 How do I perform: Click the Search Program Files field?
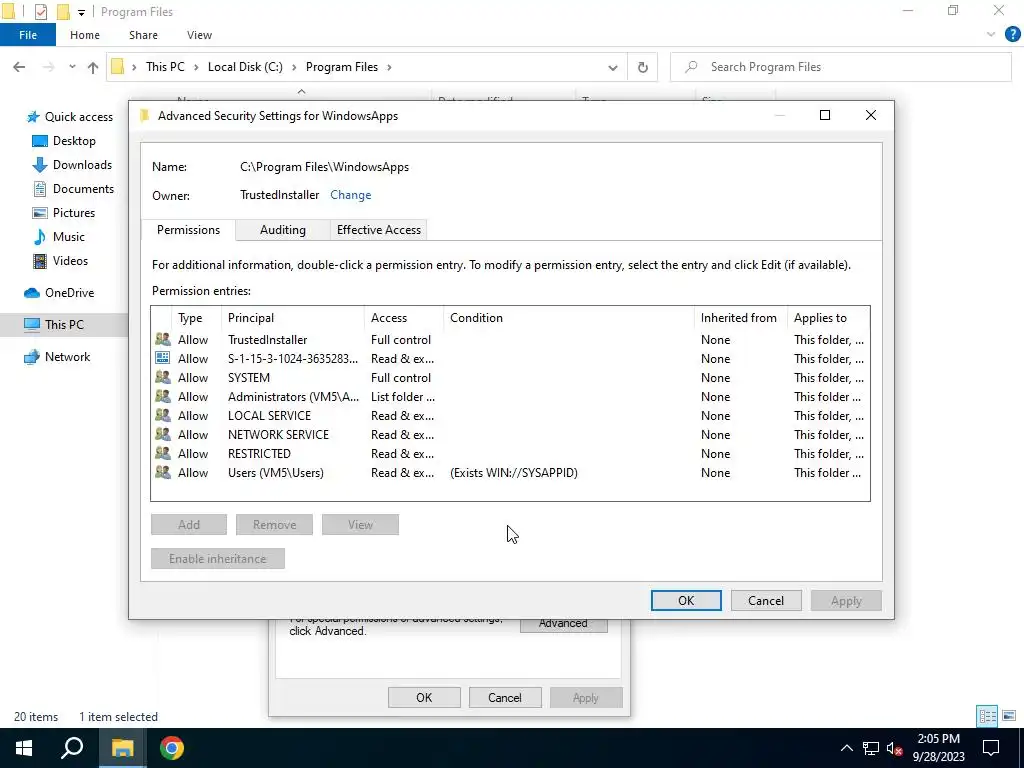[x=841, y=67]
